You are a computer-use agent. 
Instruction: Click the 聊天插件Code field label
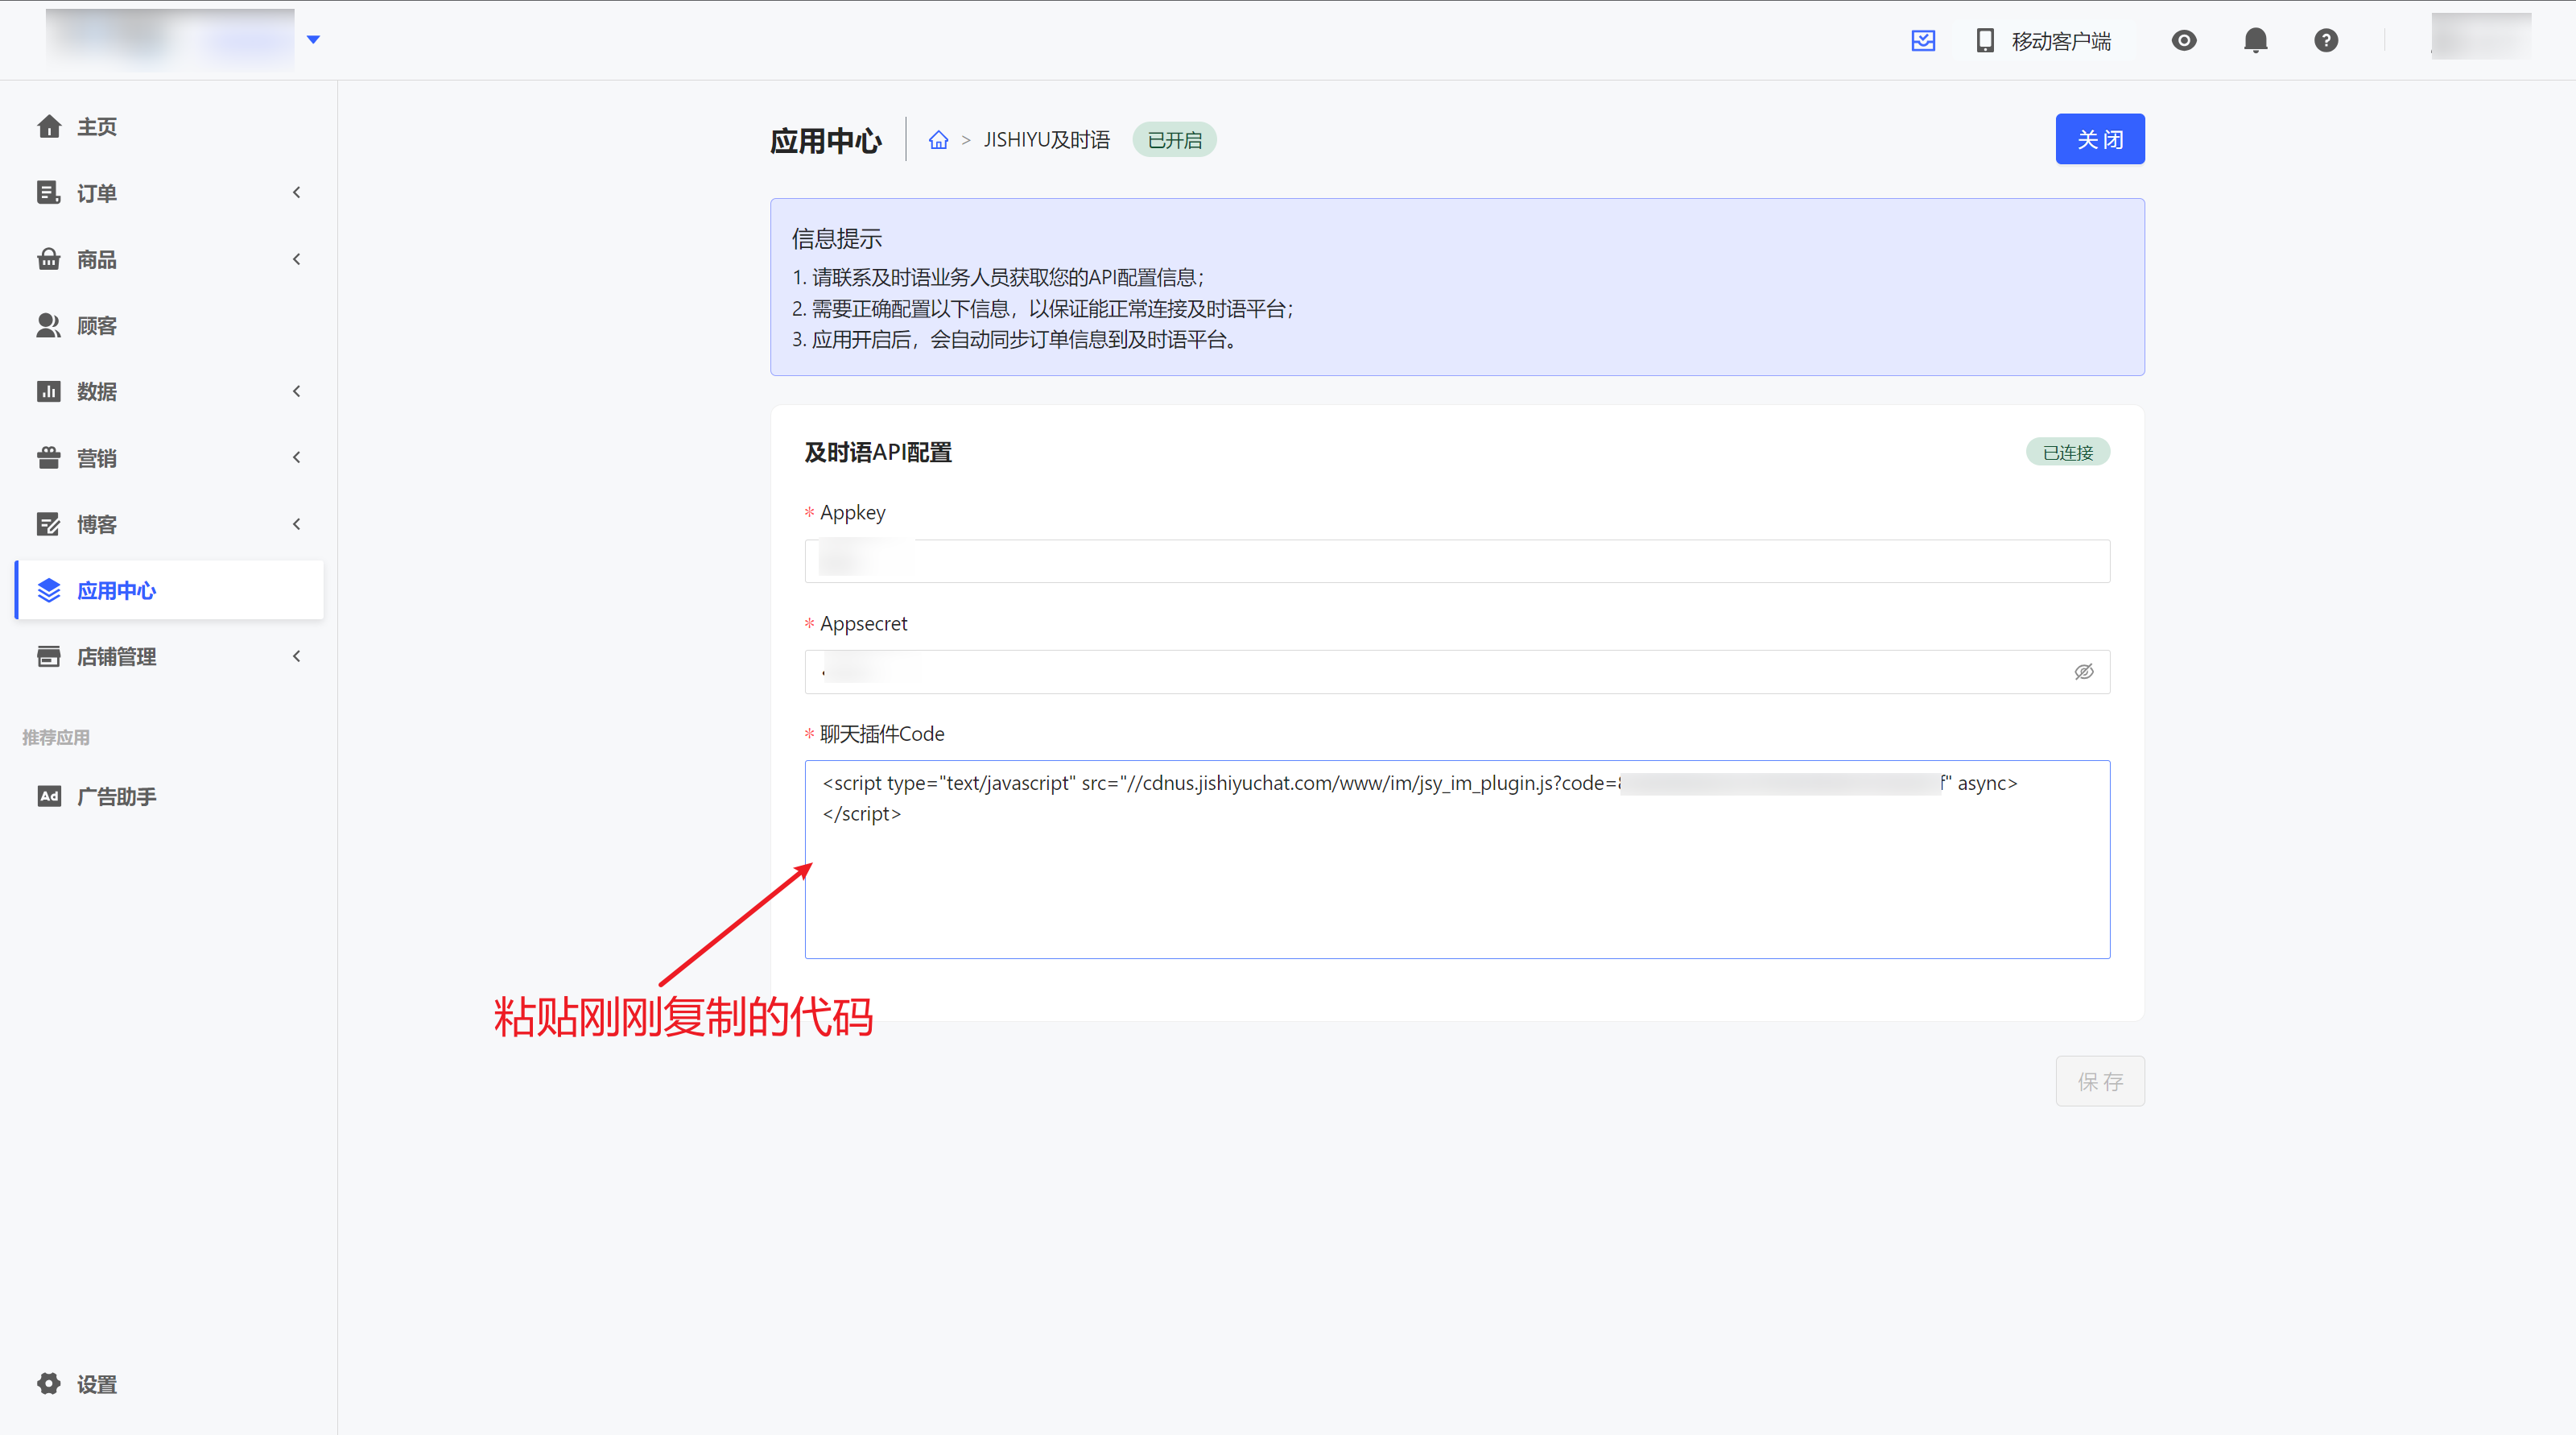[x=881, y=734]
